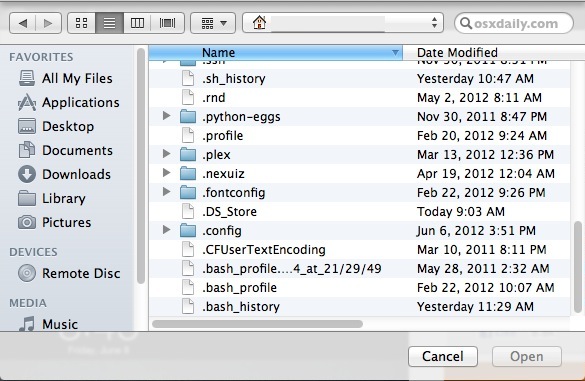
Task: Switch to Cover Flow view
Action: tap(168, 23)
